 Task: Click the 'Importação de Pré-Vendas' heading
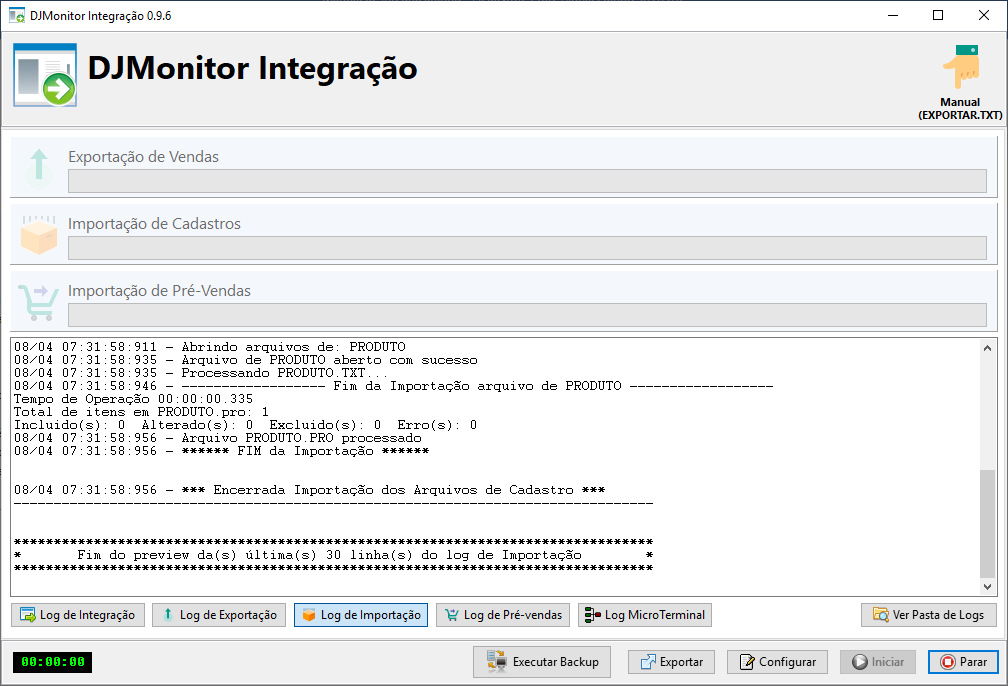[x=159, y=291]
